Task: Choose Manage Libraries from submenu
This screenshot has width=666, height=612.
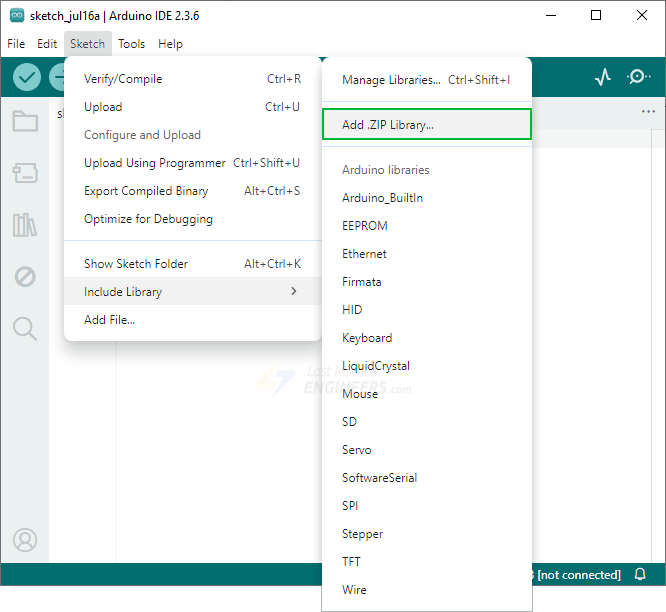Action: point(391,80)
